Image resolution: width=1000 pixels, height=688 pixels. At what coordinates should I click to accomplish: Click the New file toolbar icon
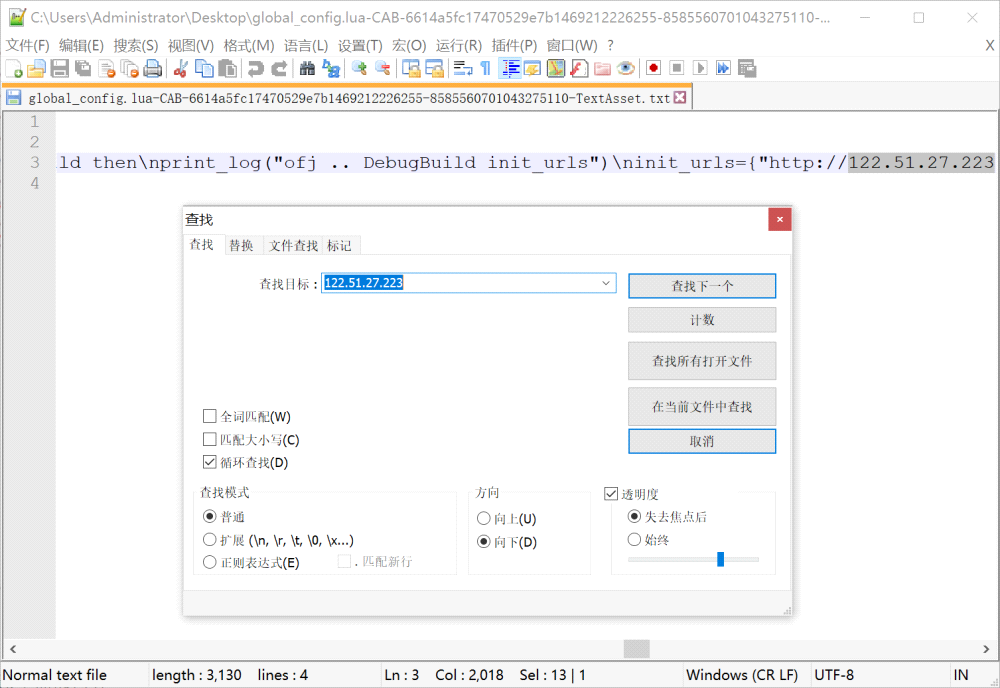click(14, 68)
